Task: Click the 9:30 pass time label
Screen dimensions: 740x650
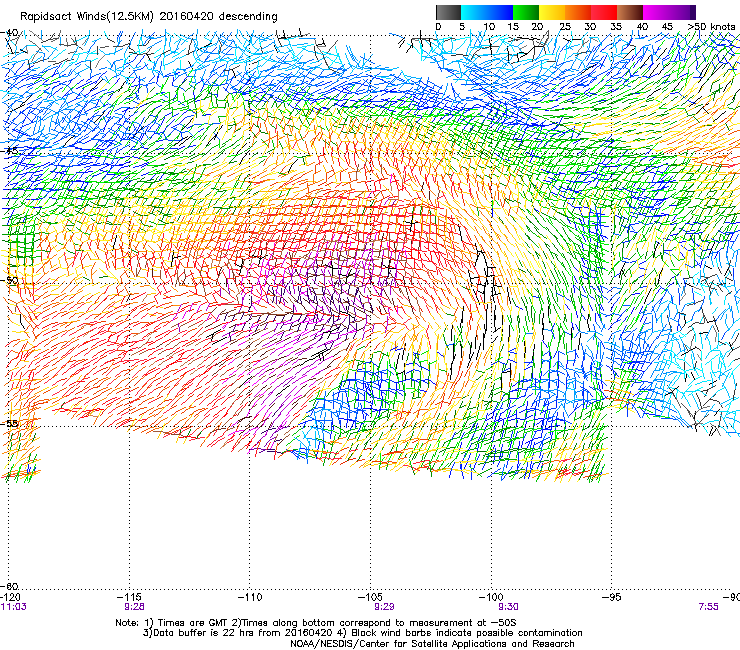Action: (508, 607)
